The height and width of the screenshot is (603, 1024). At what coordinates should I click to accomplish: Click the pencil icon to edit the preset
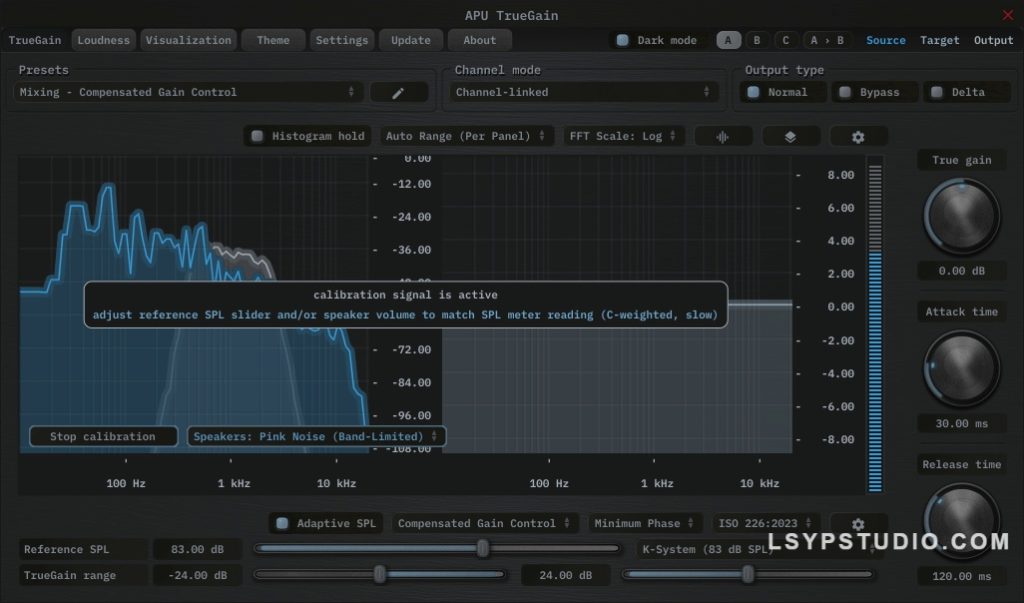click(399, 91)
